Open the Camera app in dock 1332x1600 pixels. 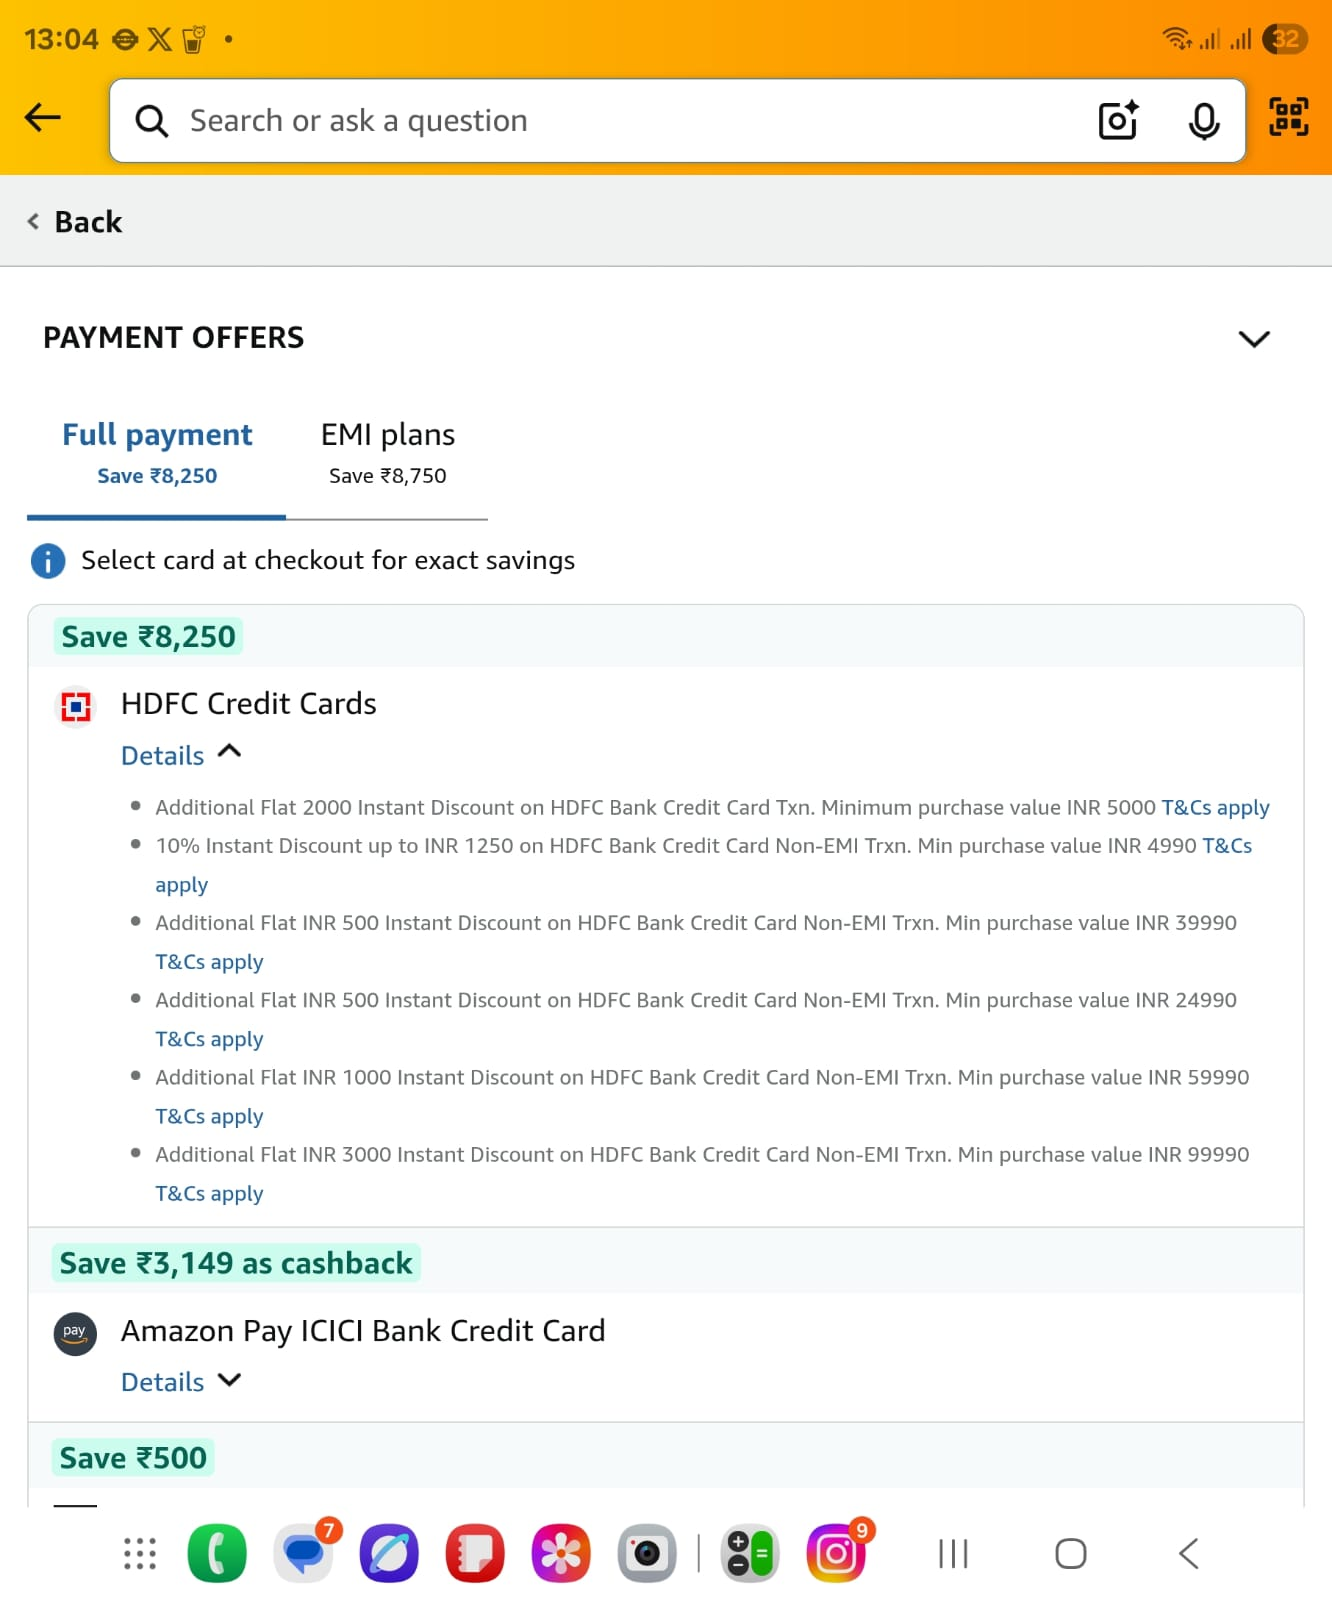(x=647, y=1553)
